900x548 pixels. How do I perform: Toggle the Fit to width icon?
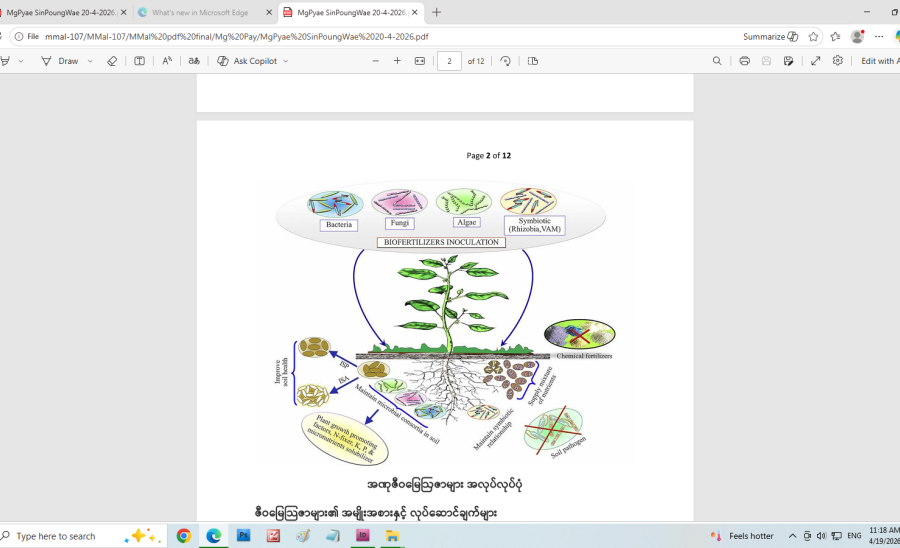click(420, 61)
